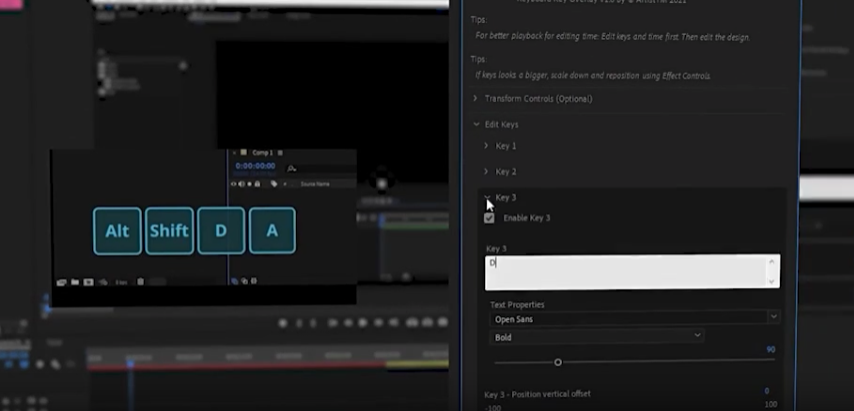Open the Comp 1 panel menu icon

point(280,153)
